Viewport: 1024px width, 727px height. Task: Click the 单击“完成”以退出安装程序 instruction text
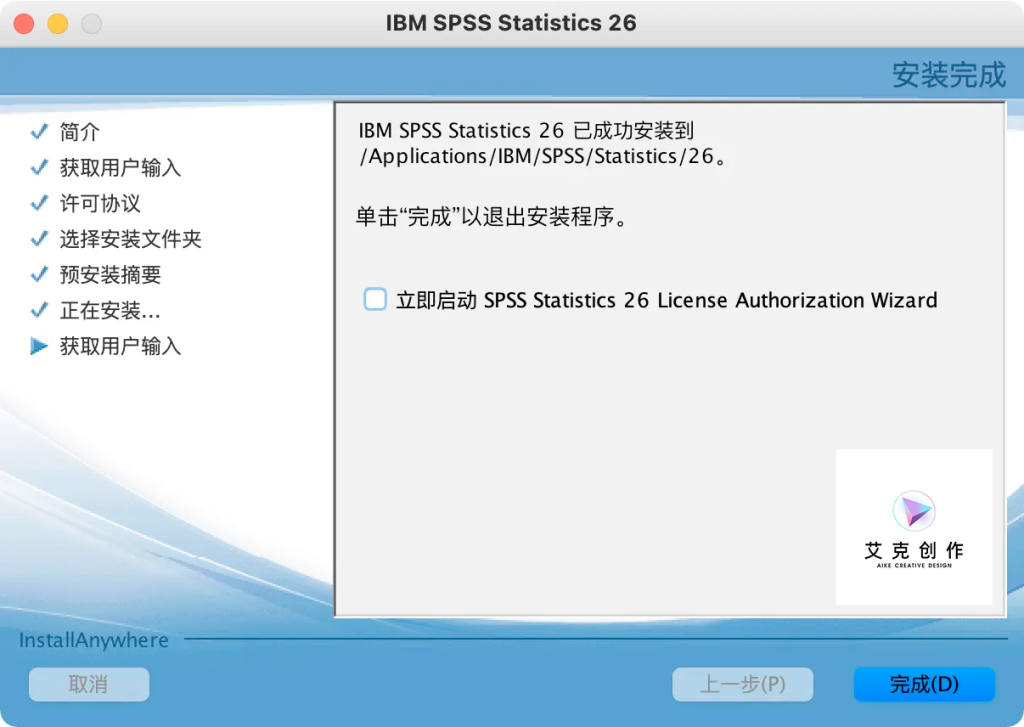(491, 216)
